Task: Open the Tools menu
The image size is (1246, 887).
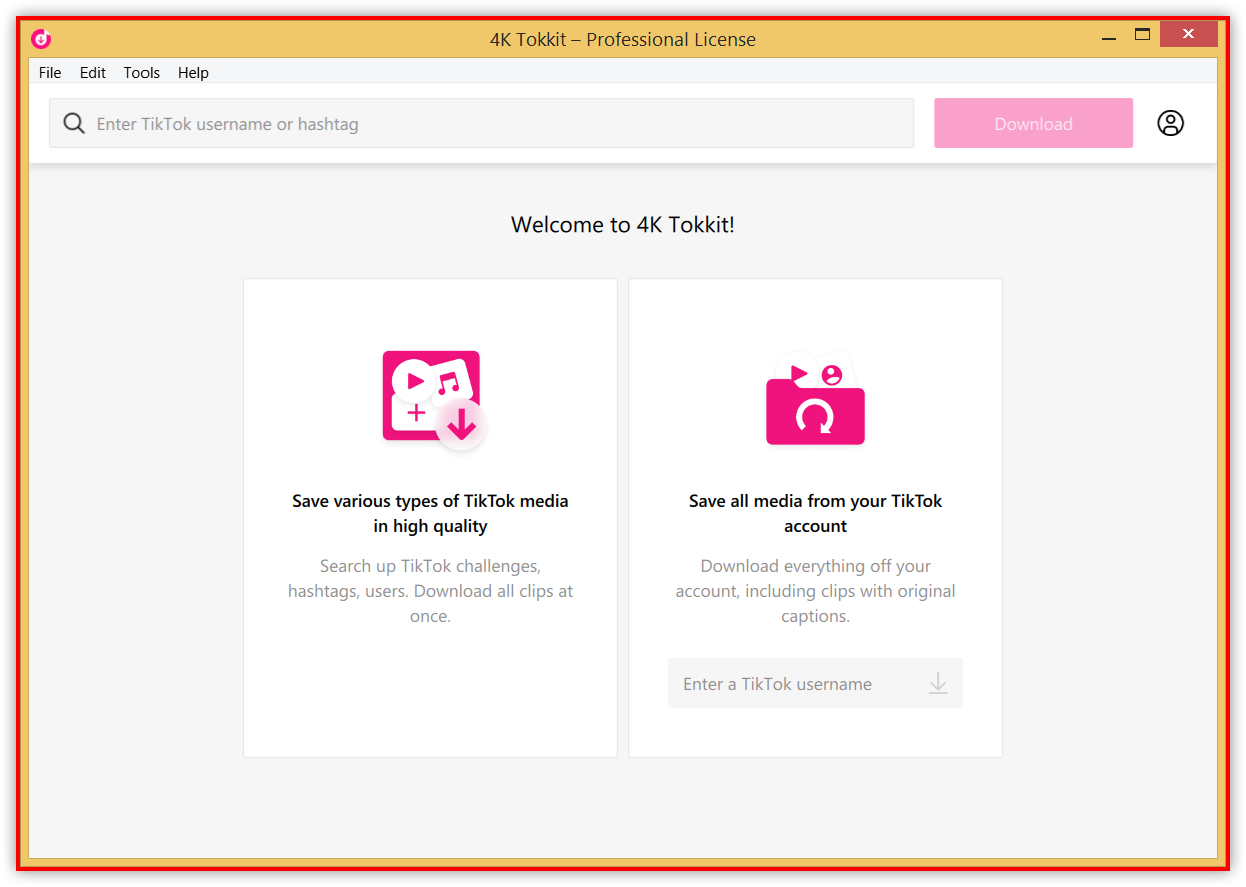Action: pos(142,72)
